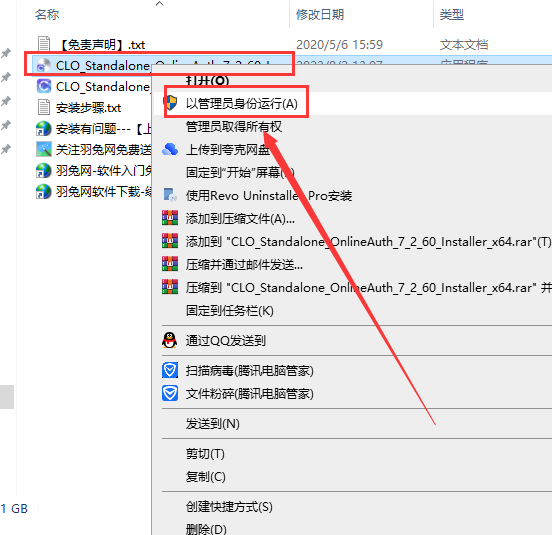552x535 pixels.
Task: Choose 管理员取得所有权 menu entry
Action: click(x=234, y=126)
